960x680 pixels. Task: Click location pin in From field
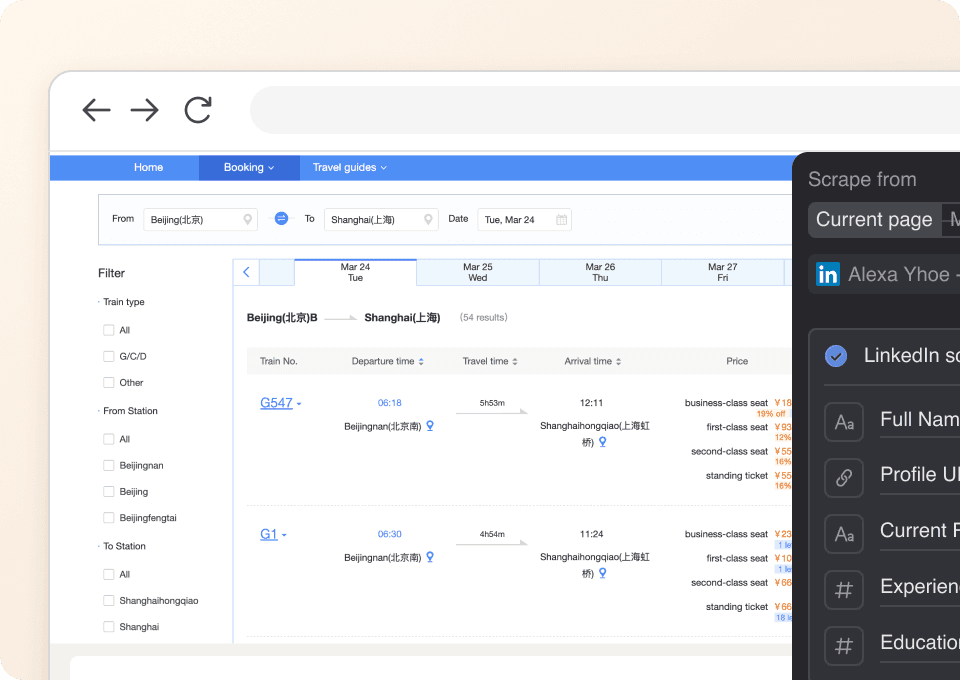[247, 220]
